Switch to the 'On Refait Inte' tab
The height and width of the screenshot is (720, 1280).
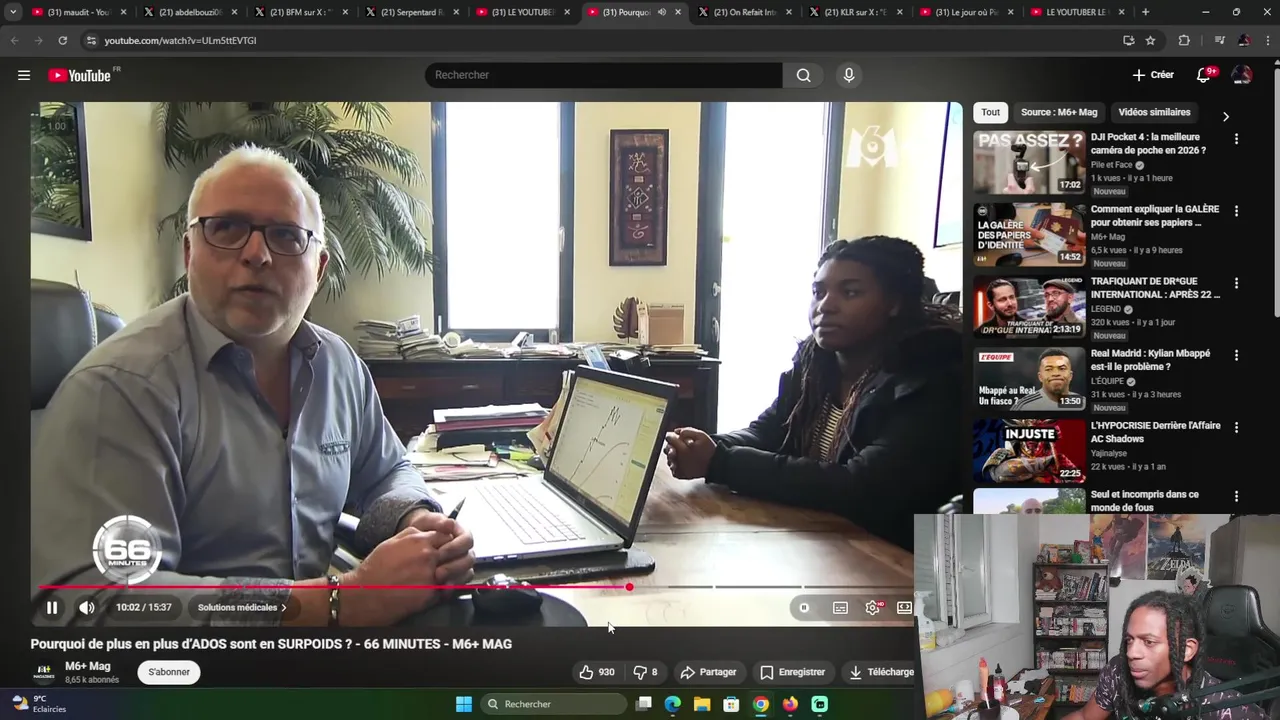[745, 12]
